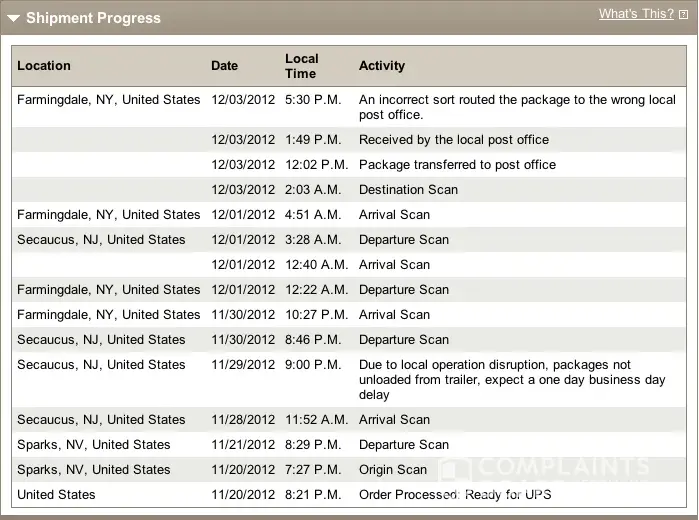The height and width of the screenshot is (520, 699).
Task: Click the local operation disruption delay message
Action: point(511,380)
